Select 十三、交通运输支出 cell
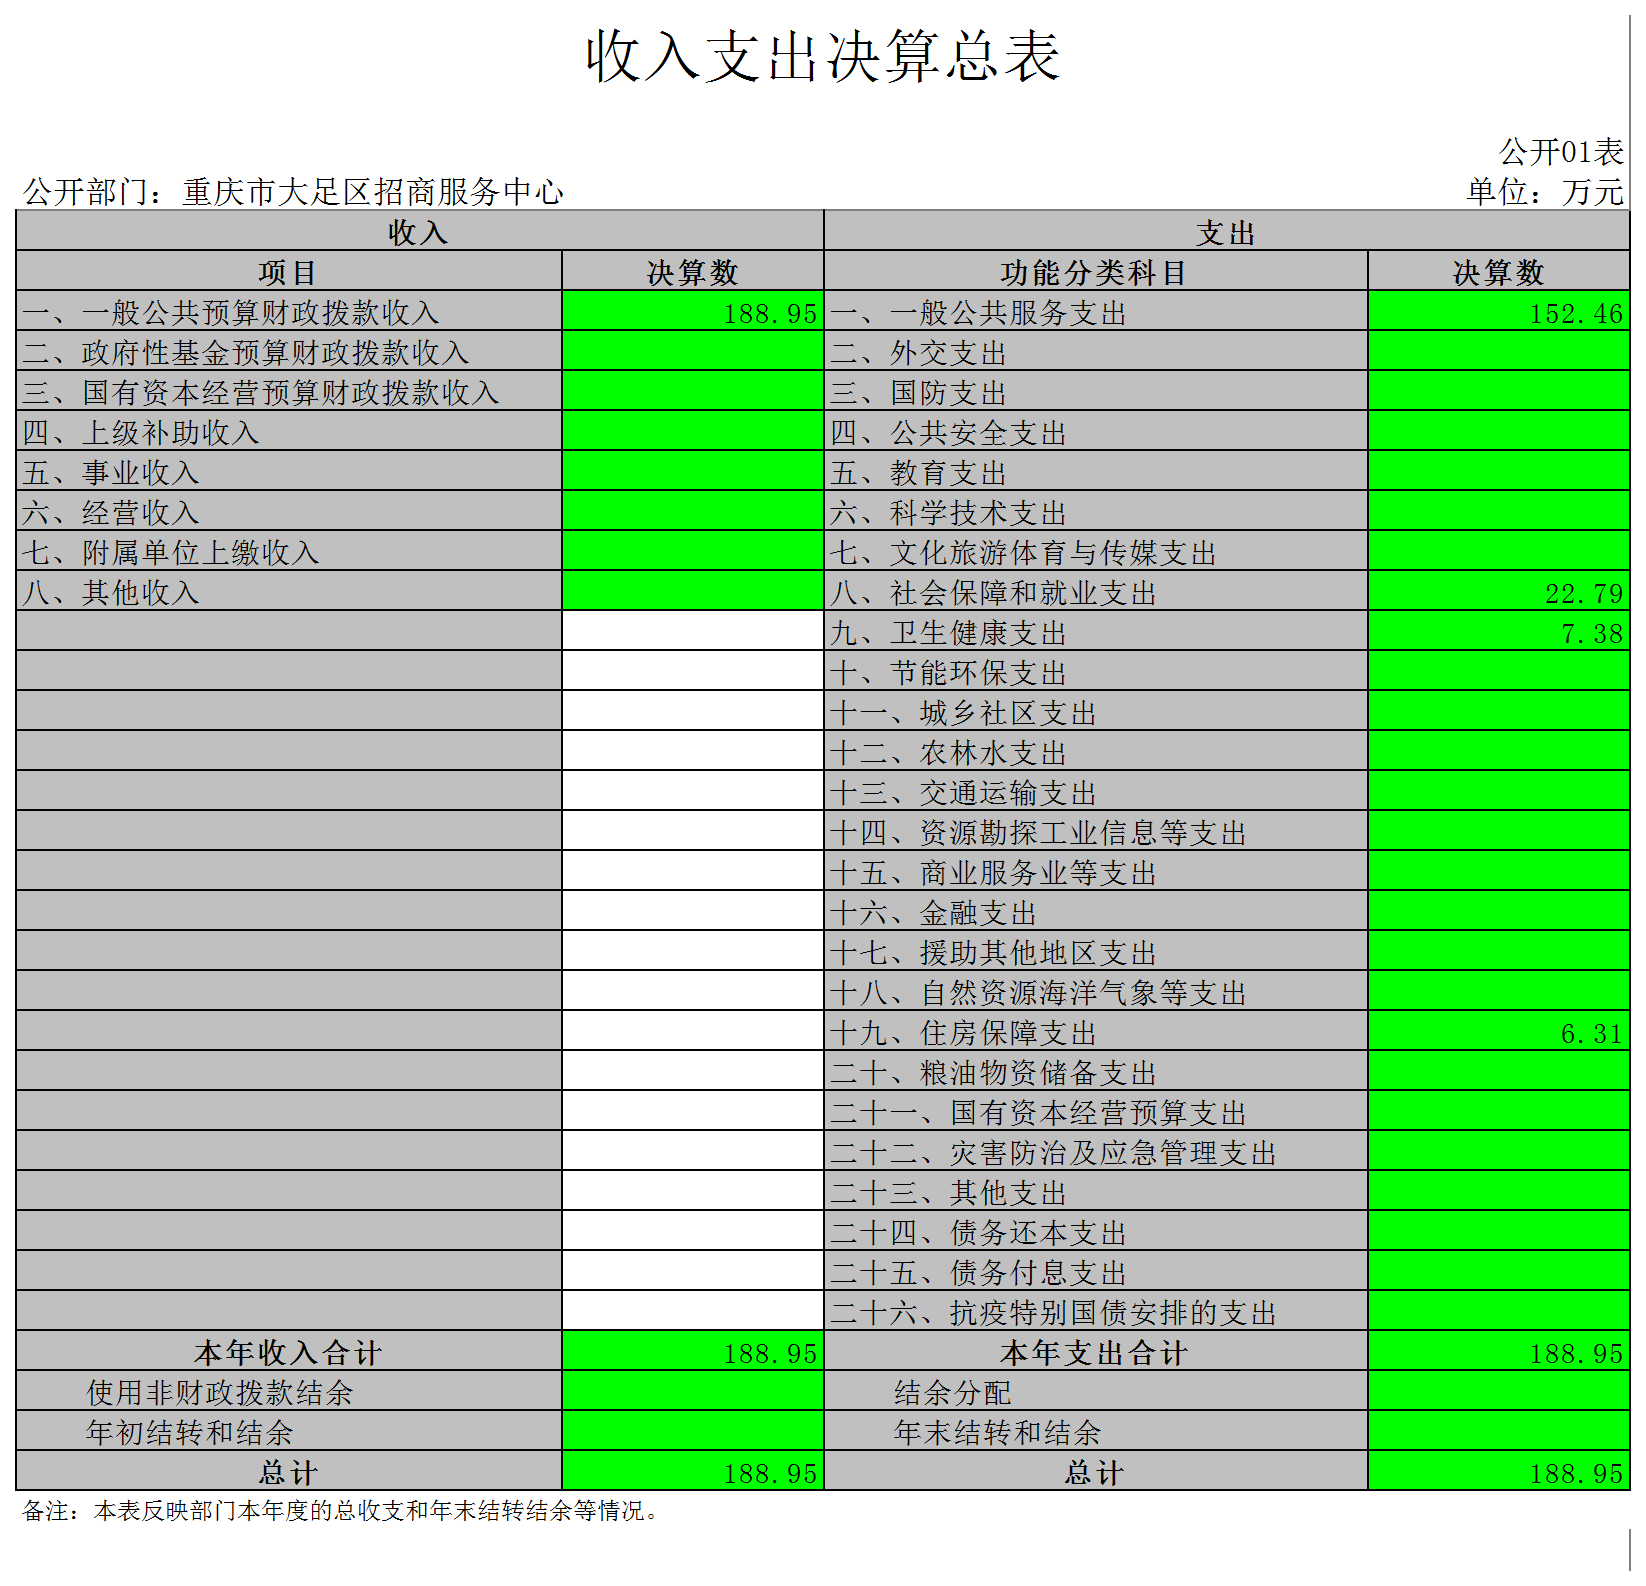Screen dimensions: 1646x1586 tap(1095, 791)
